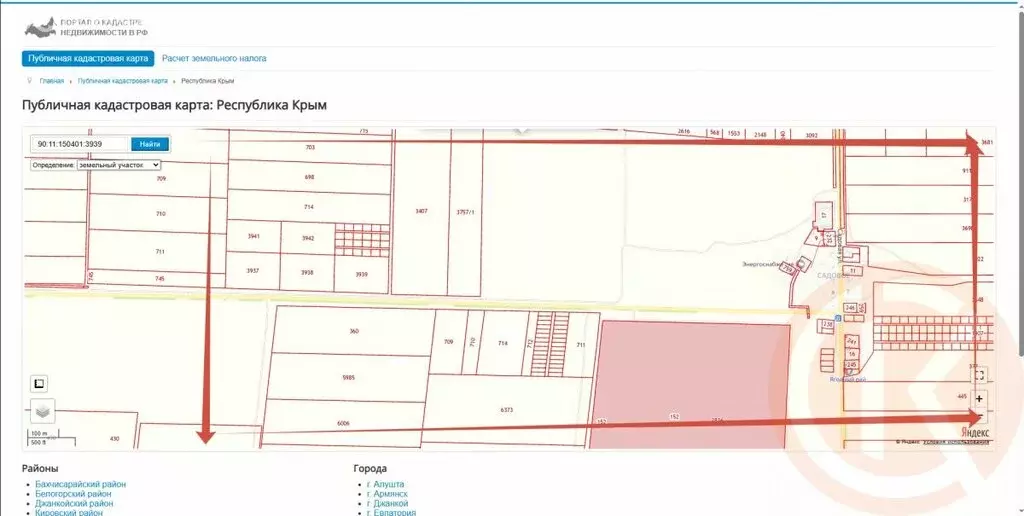Viewport: 1024px width, 516px height.
Task: Go to Главная in breadcrumbs
Action: click(52, 81)
